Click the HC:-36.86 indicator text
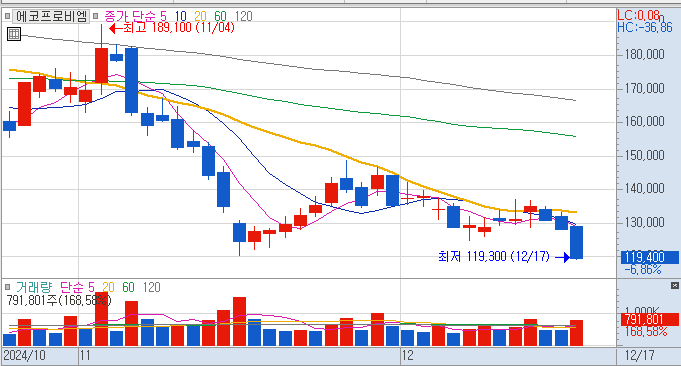This screenshot has height=366, width=681. [645, 27]
